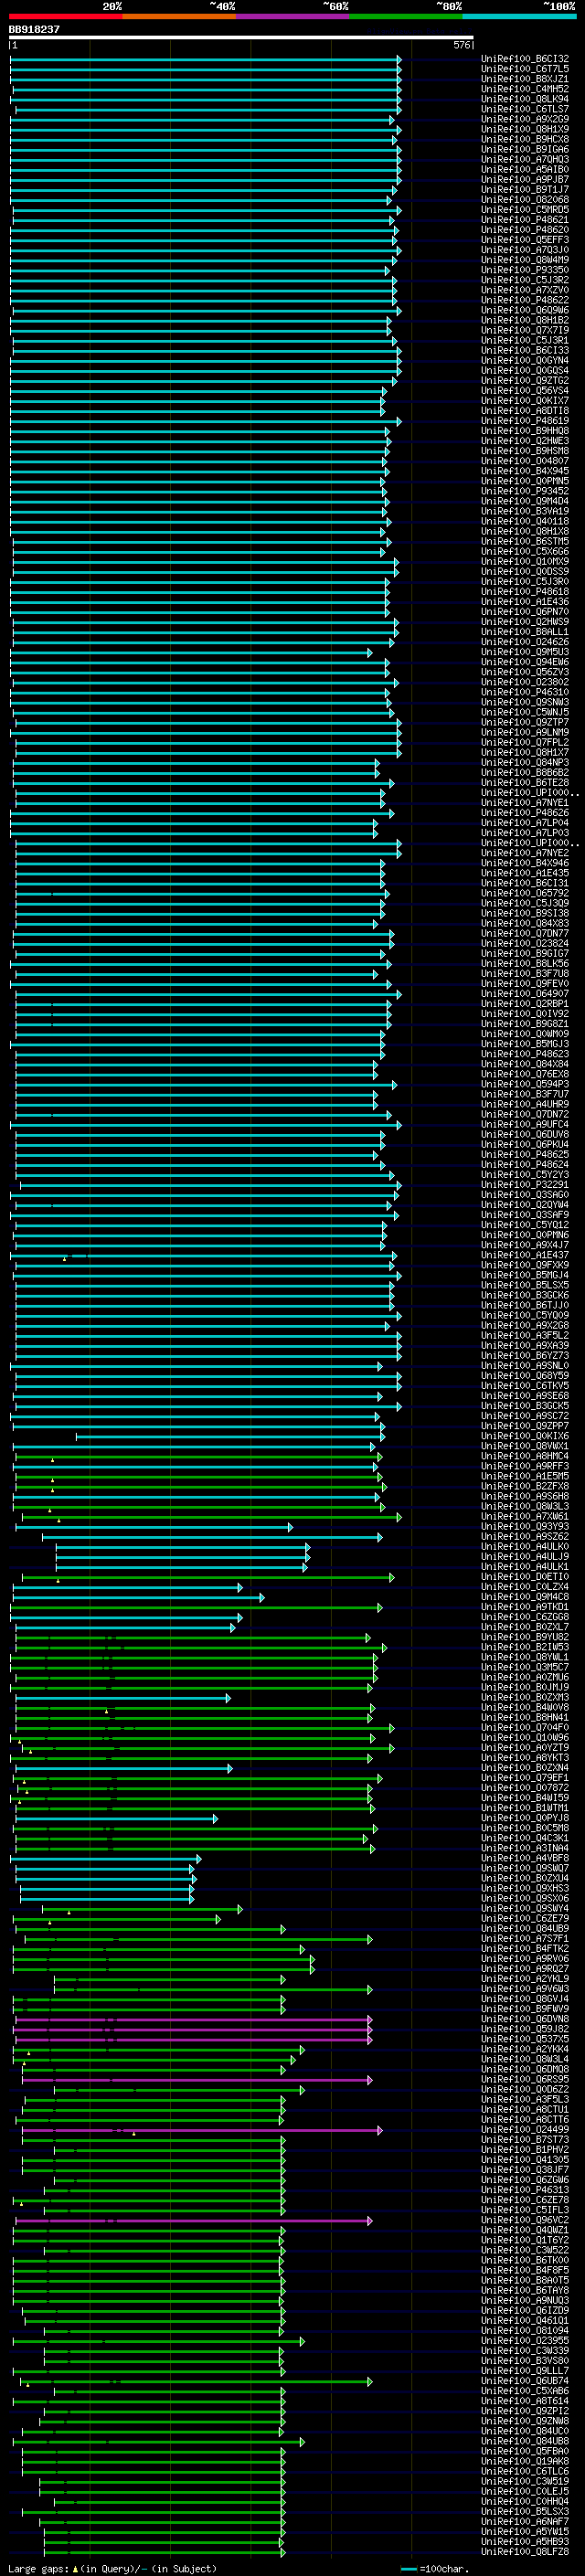Select the UniRef100_B9HCX8 label

coord(525,139)
